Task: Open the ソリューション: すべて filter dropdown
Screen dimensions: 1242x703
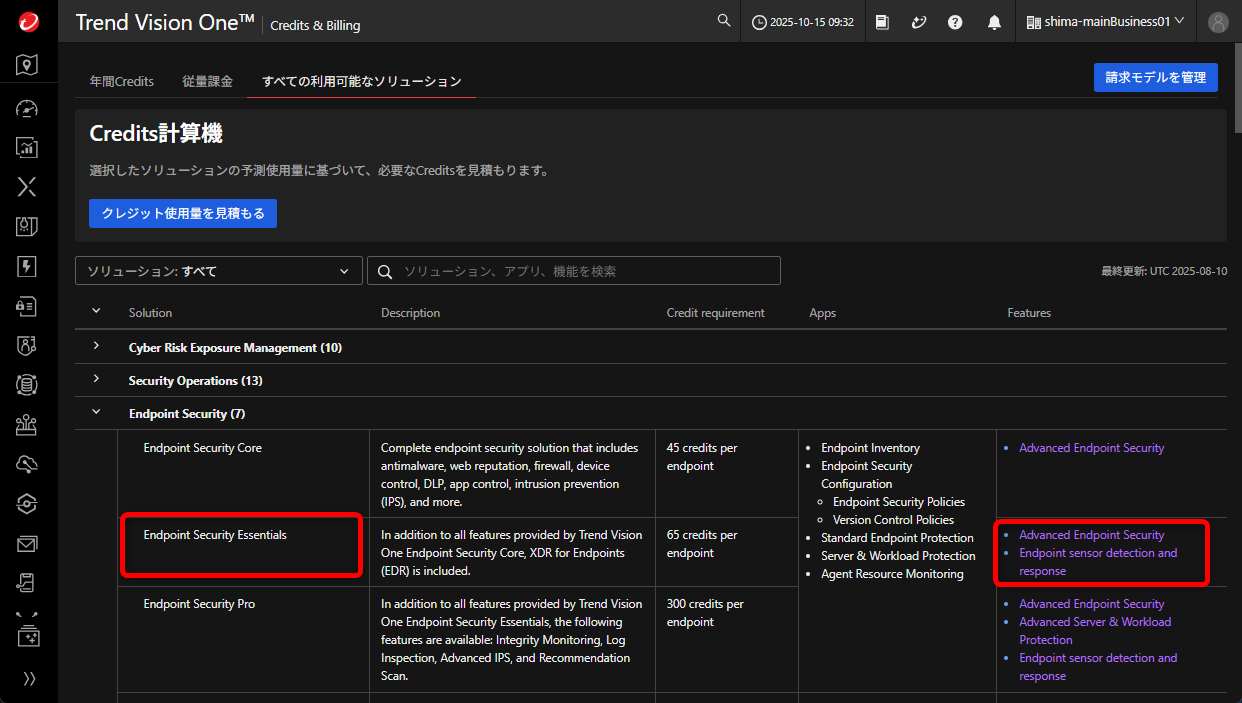Action: tap(218, 271)
